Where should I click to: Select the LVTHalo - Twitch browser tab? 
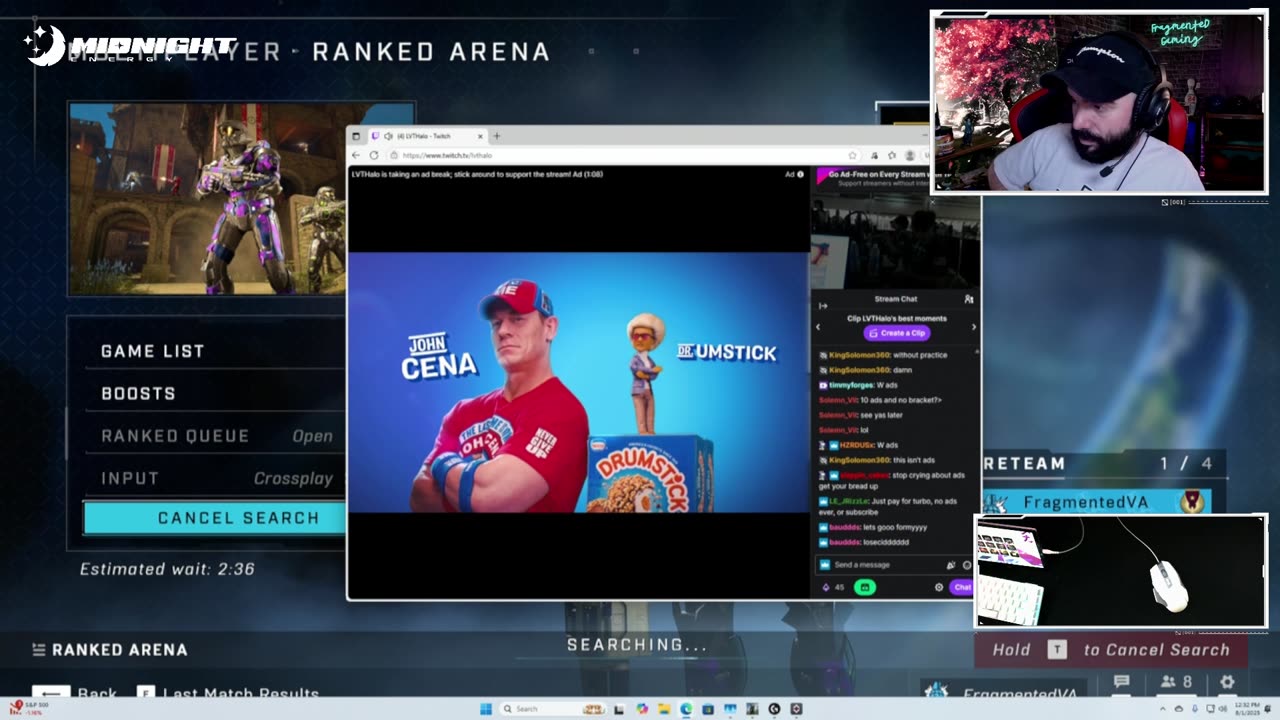click(x=426, y=136)
